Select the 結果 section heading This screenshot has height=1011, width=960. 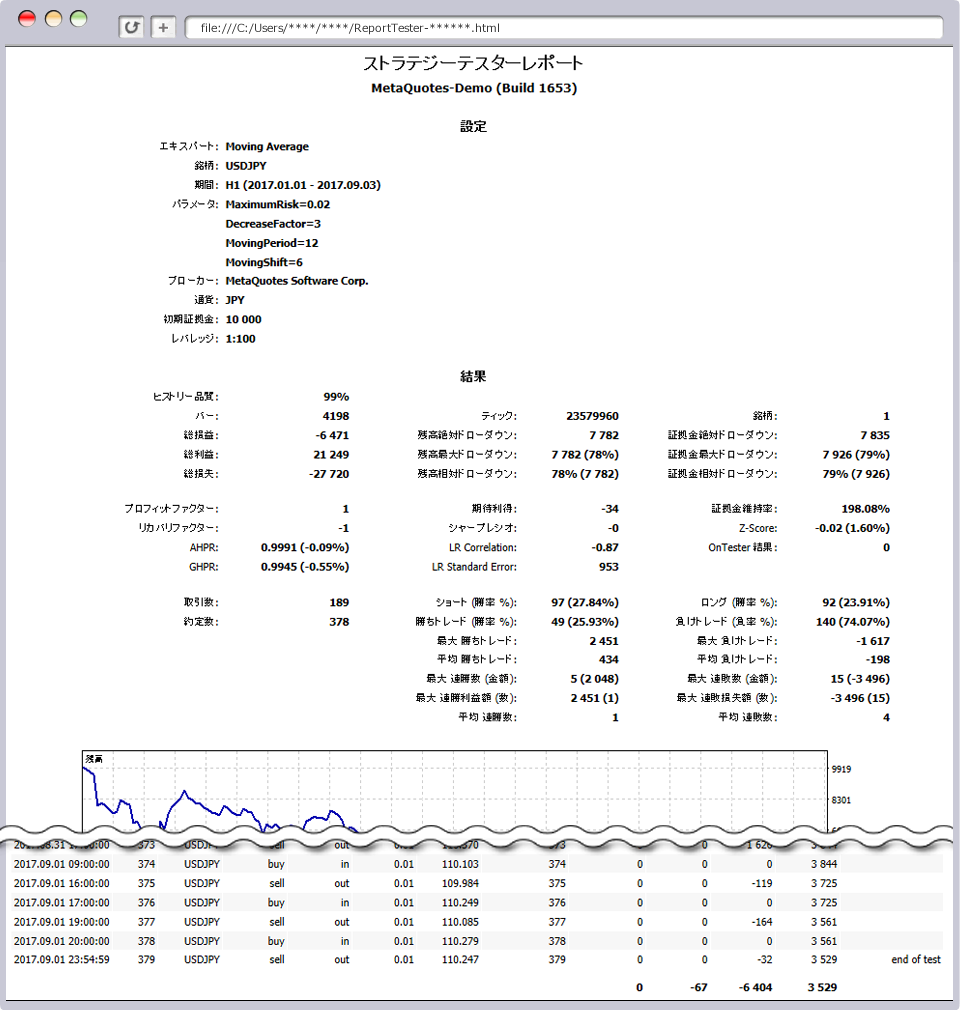tap(473, 377)
